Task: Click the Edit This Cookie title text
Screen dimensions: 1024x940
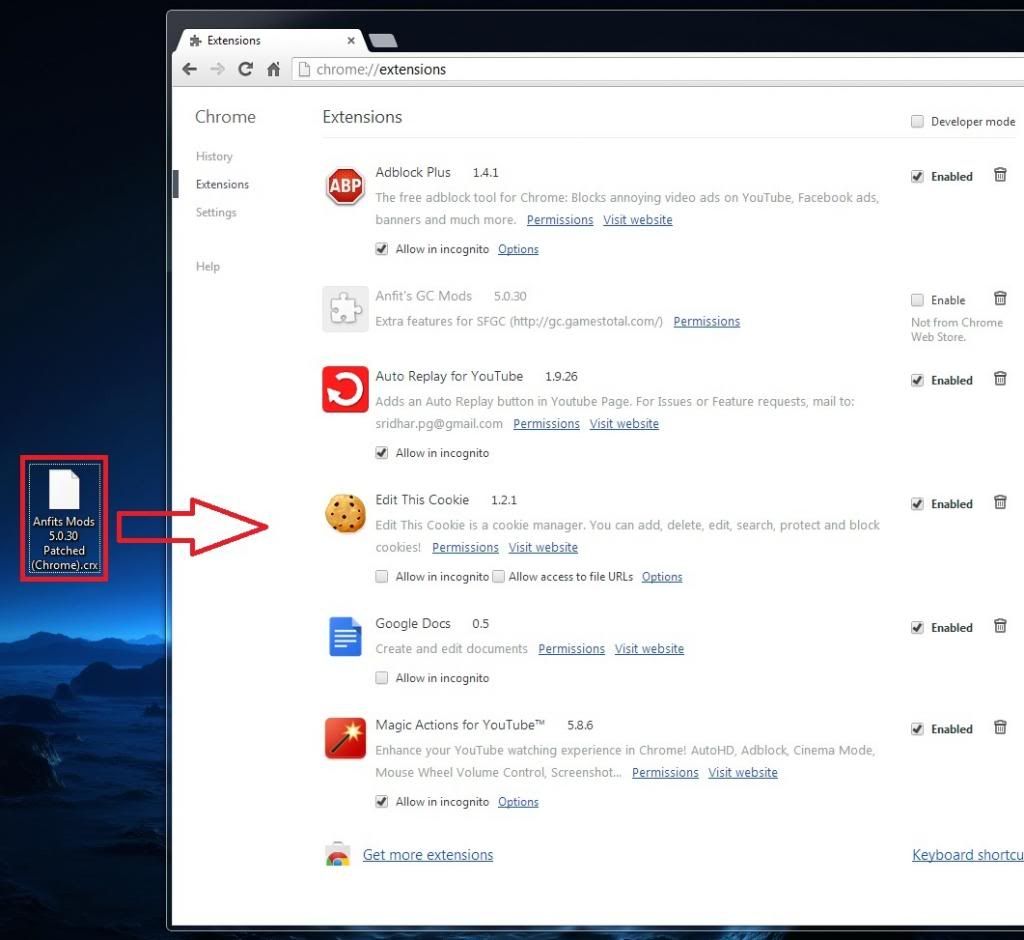Action: [x=422, y=500]
